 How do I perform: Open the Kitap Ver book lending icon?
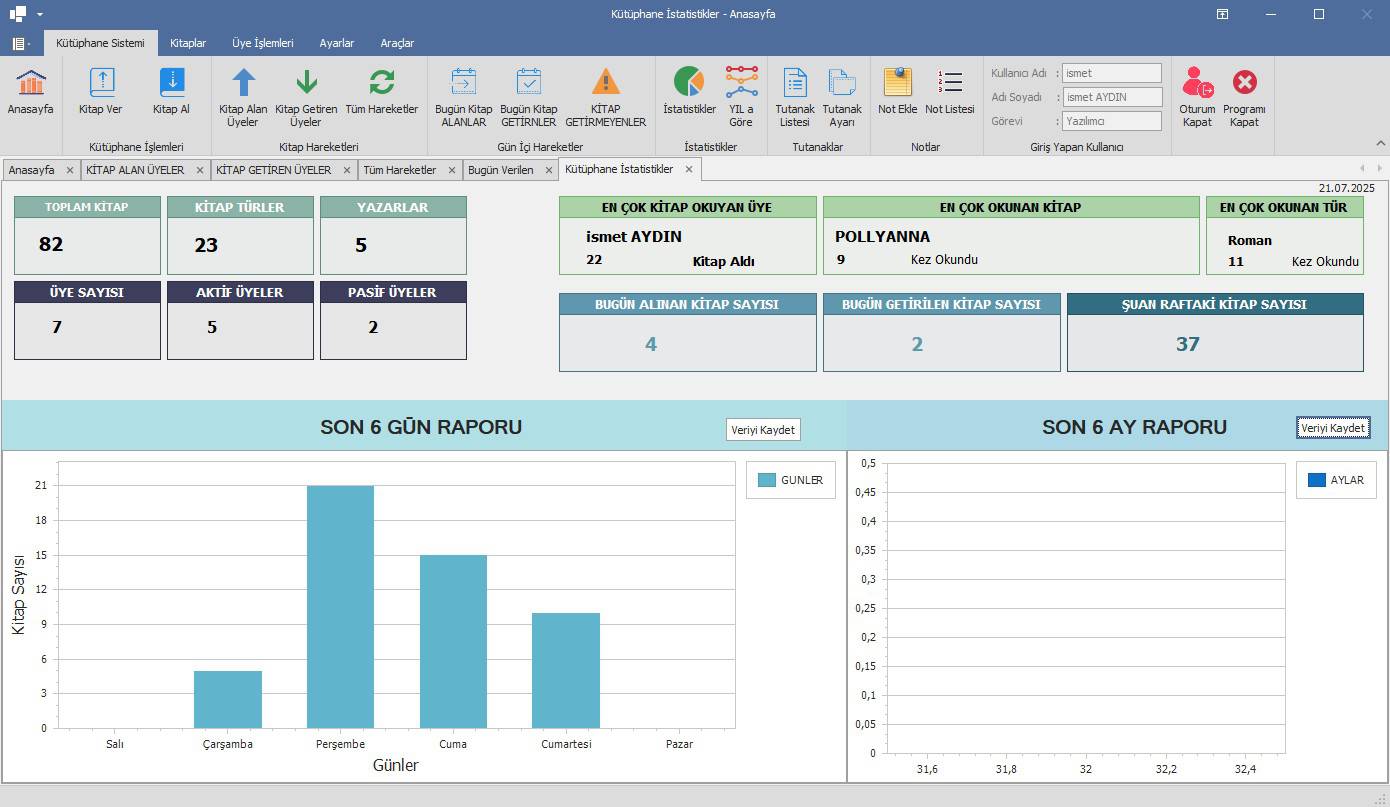point(101,83)
